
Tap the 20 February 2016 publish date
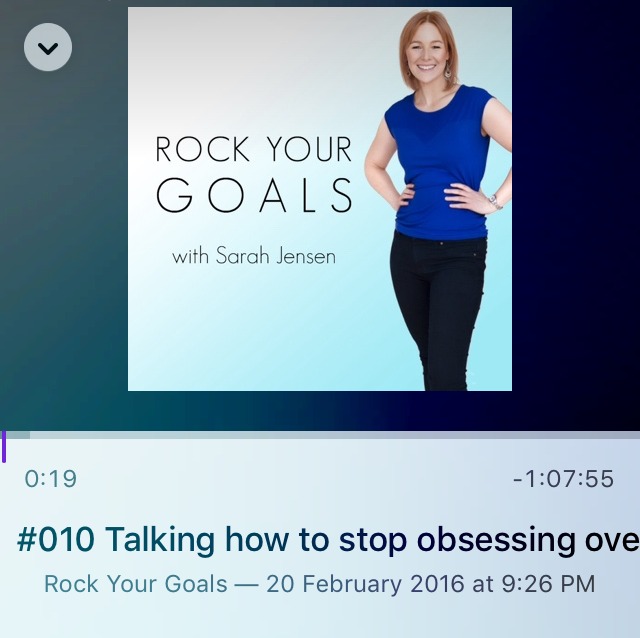[x=365, y=584]
